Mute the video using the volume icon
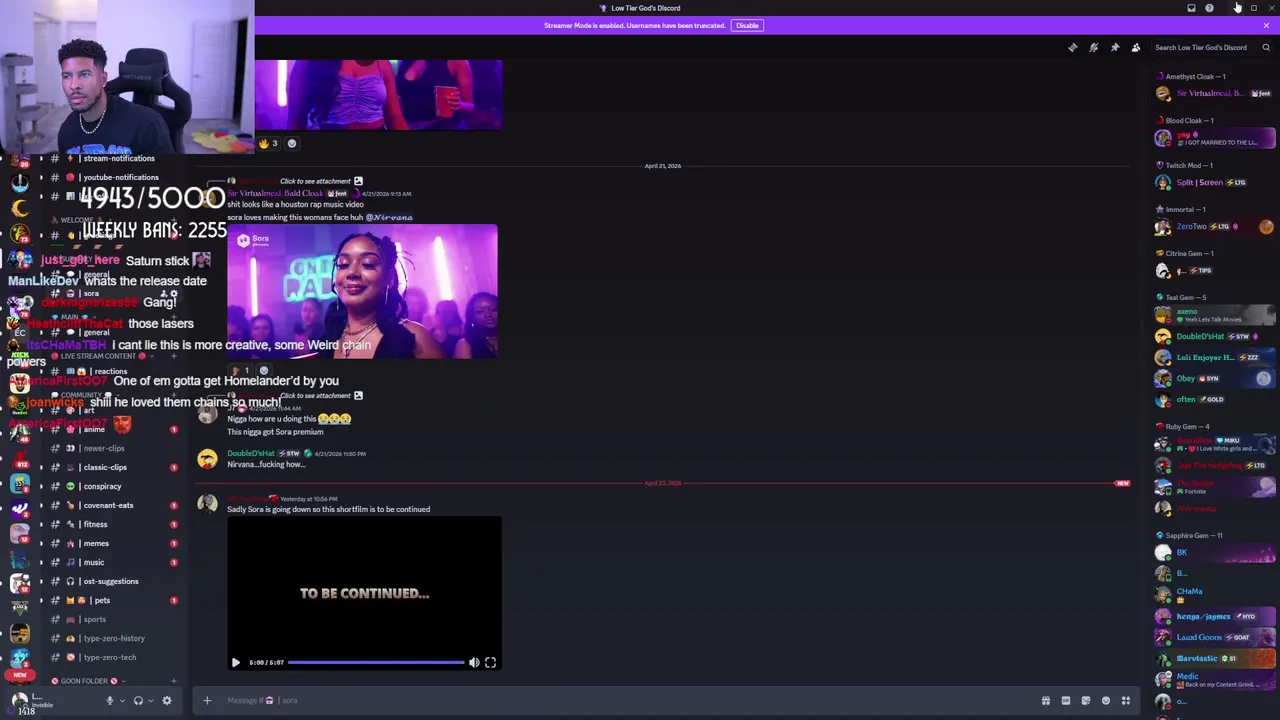Image resolution: width=1280 pixels, height=720 pixels. (x=474, y=662)
